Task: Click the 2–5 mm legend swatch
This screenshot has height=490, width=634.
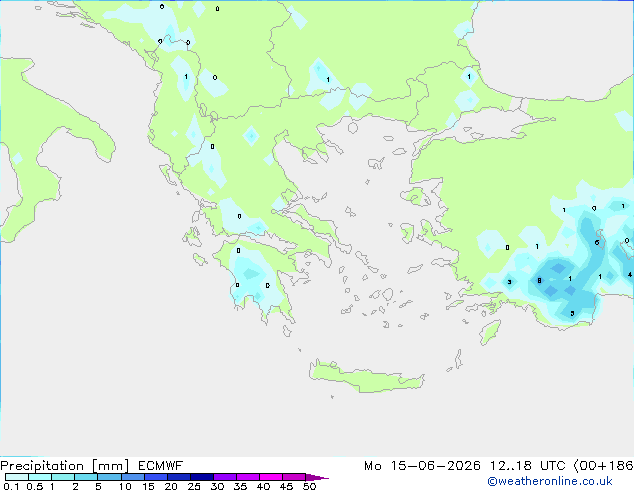Action: coord(86,477)
